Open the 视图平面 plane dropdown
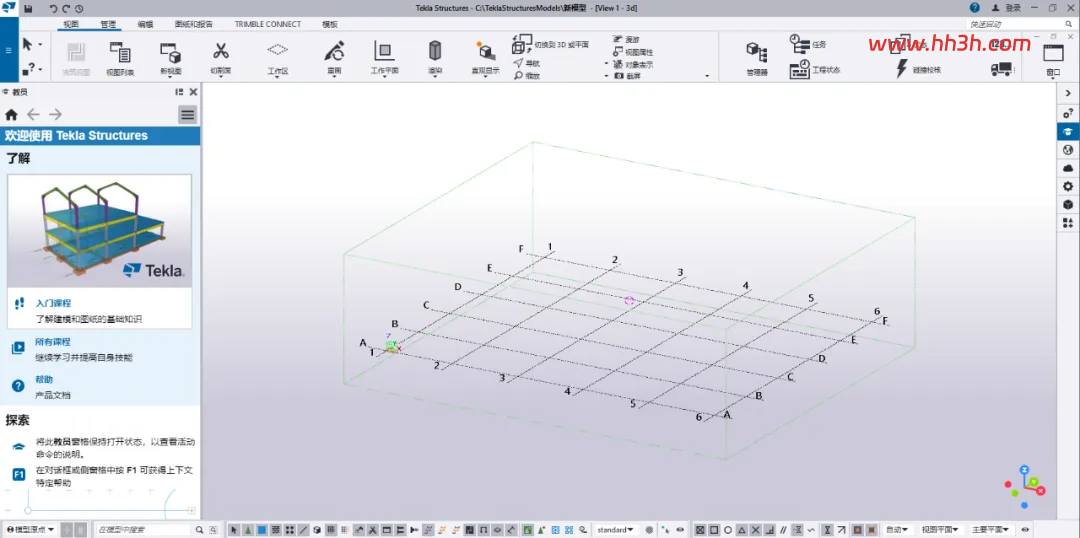Image resolution: width=1080 pixels, height=538 pixels. (x=940, y=530)
